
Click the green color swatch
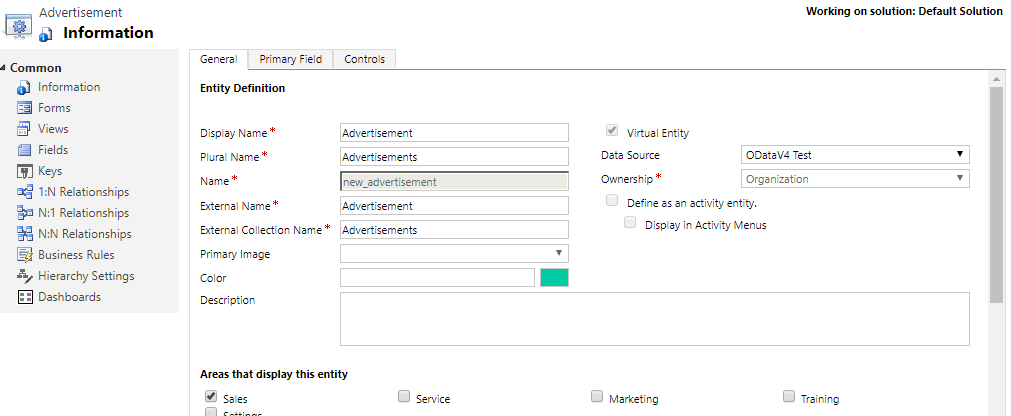pyautogui.click(x=555, y=277)
